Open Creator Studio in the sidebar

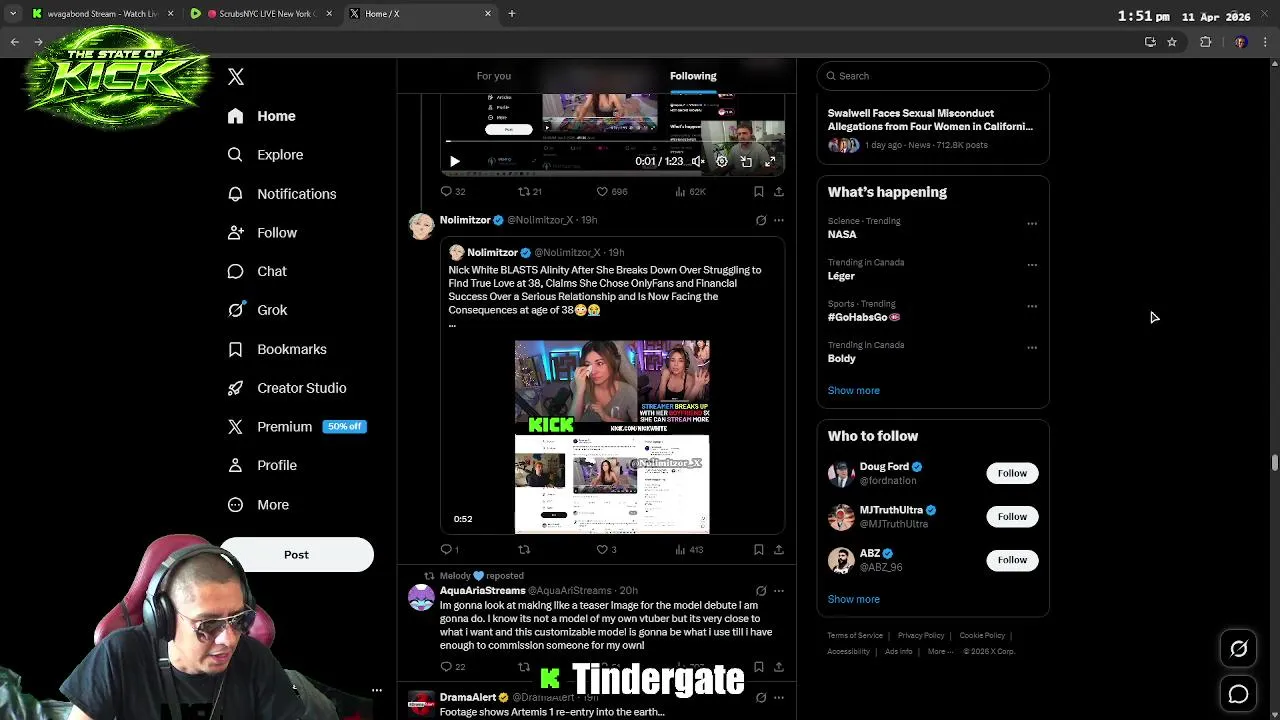tap(286, 388)
